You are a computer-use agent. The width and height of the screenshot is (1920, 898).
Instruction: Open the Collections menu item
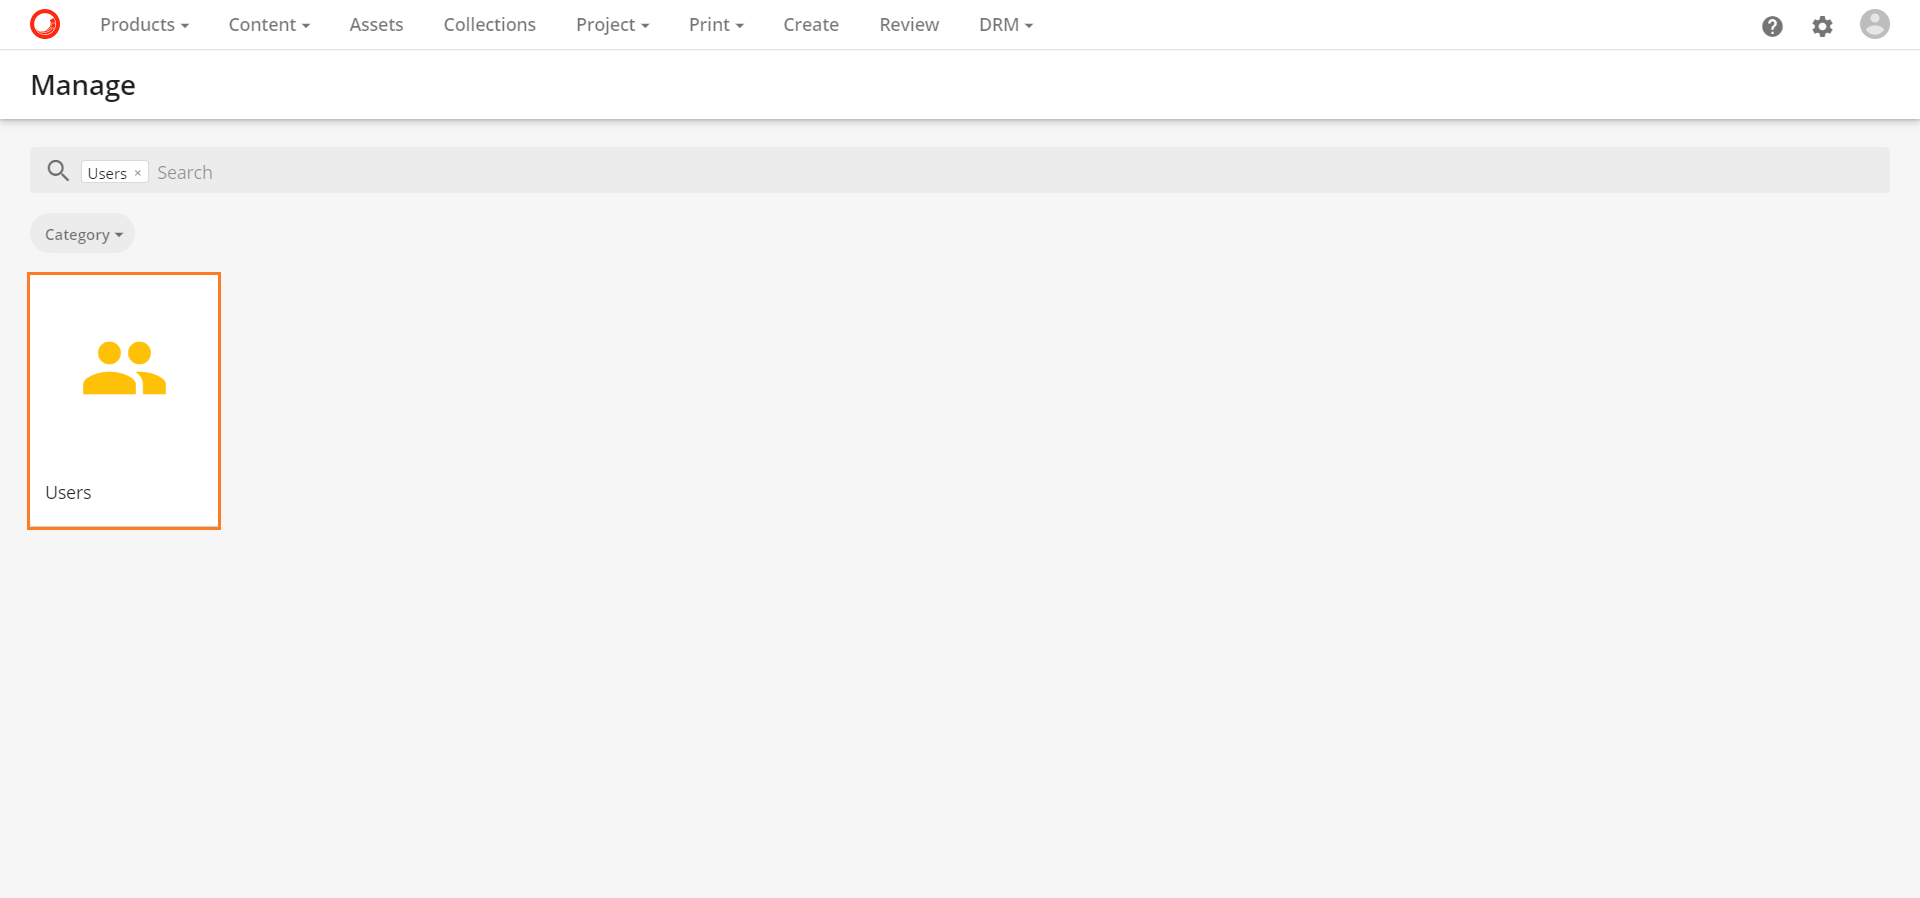tap(489, 25)
